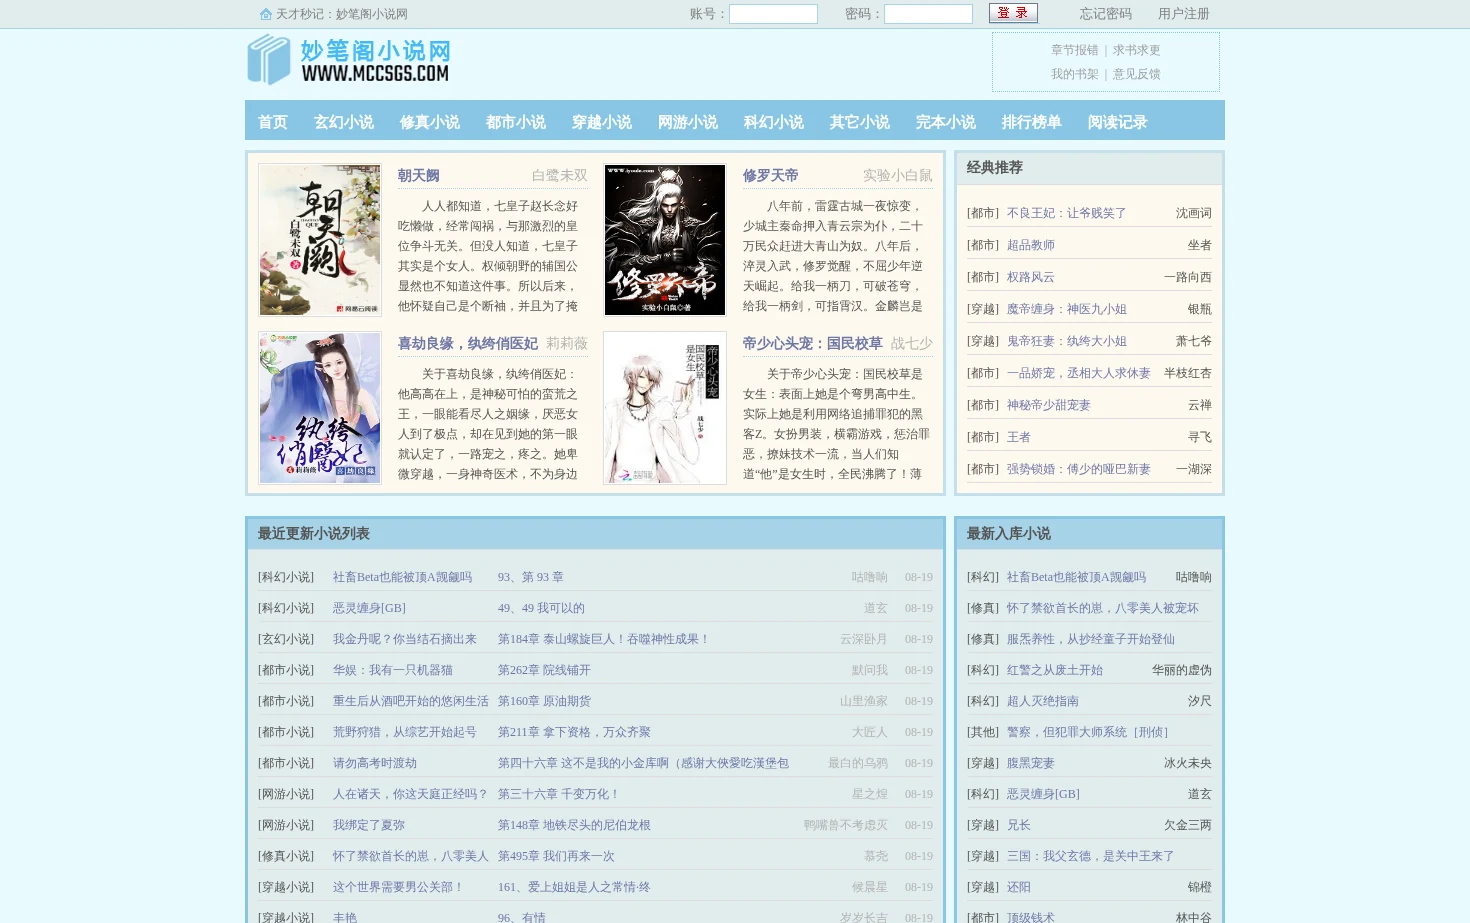Open chapter 93、第 93 章 link
Viewport: 1470px width, 923px height.
coord(531,577)
